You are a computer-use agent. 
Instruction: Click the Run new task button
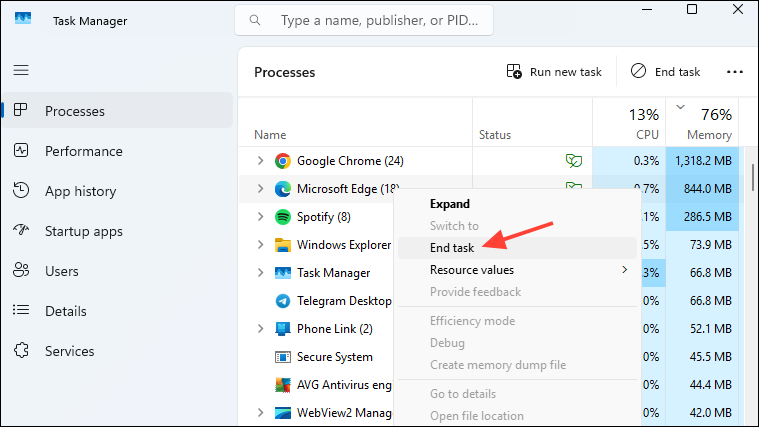click(x=554, y=72)
